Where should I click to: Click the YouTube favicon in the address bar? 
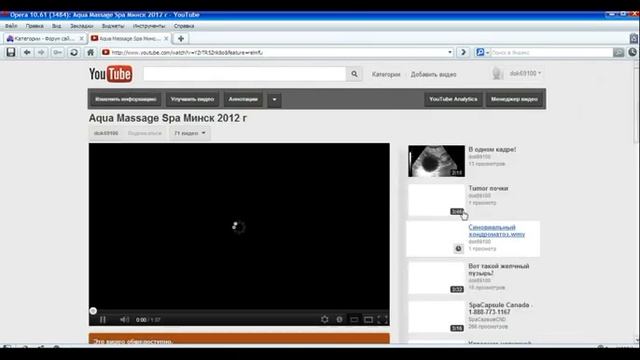tap(106, 52)
